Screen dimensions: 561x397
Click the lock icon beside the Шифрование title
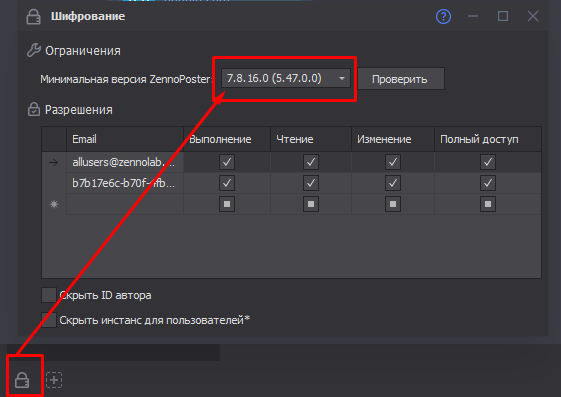coord(33,16)
